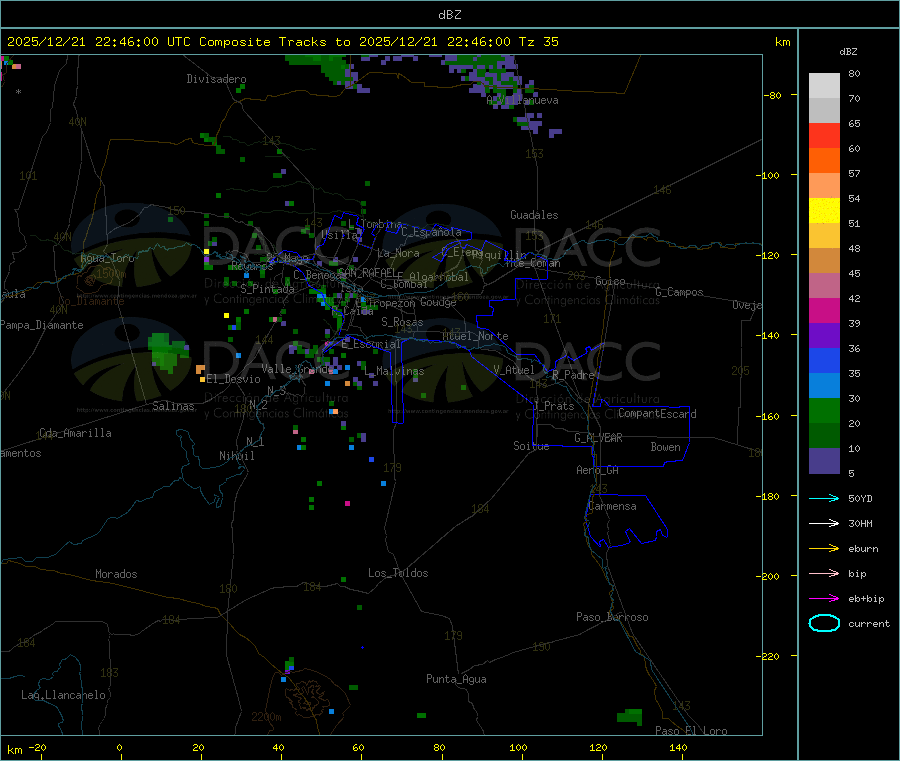Click the 'Tz 35' threshold text
This screenshot has width=900, height=761.
[x=538, y=42]
